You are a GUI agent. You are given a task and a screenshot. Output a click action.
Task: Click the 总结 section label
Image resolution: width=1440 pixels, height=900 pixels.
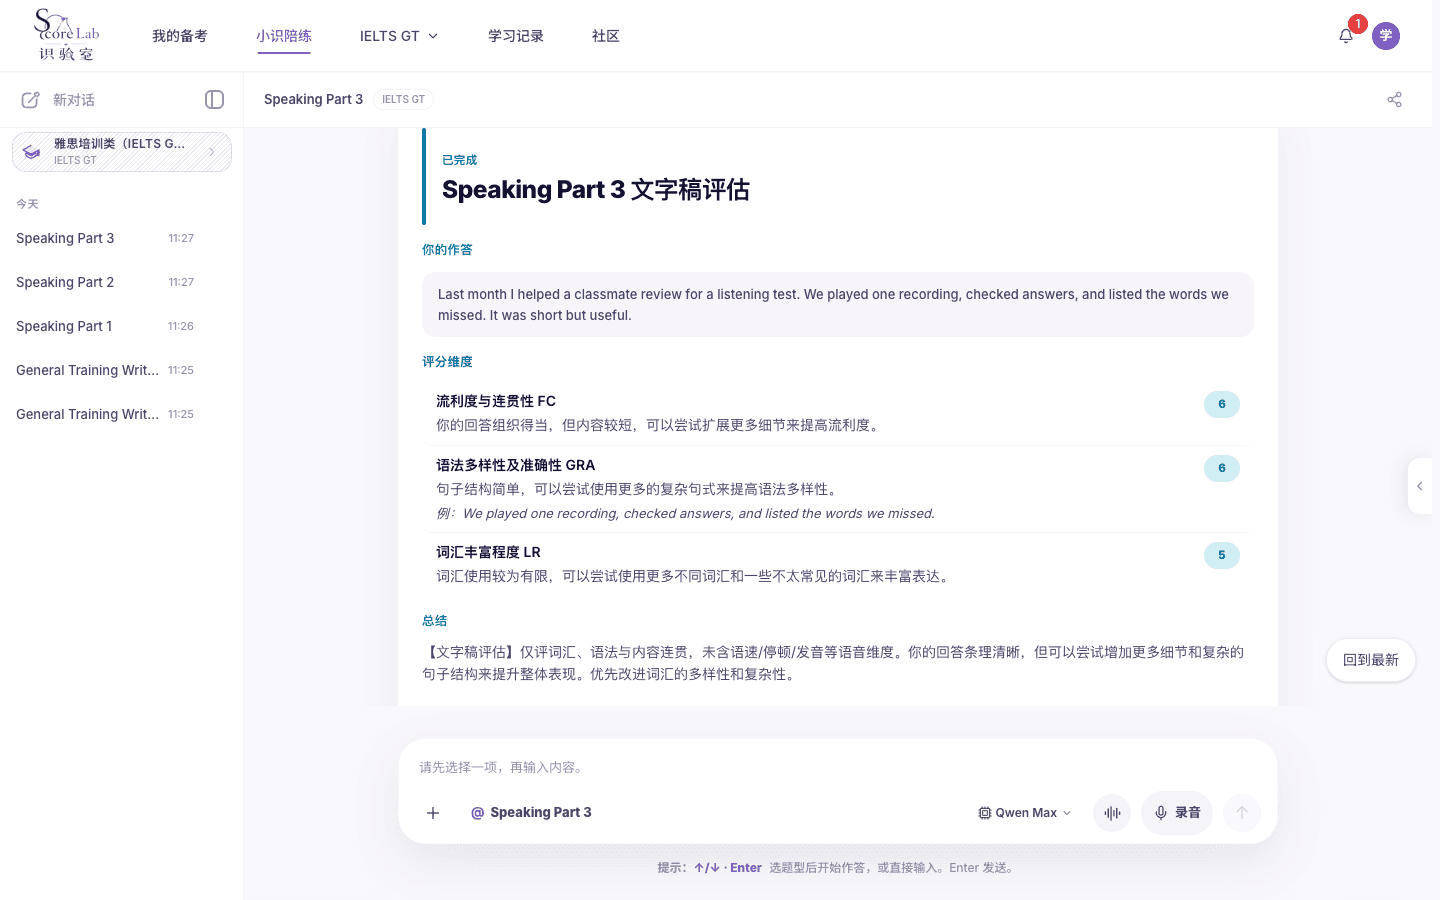coord(435,621)
